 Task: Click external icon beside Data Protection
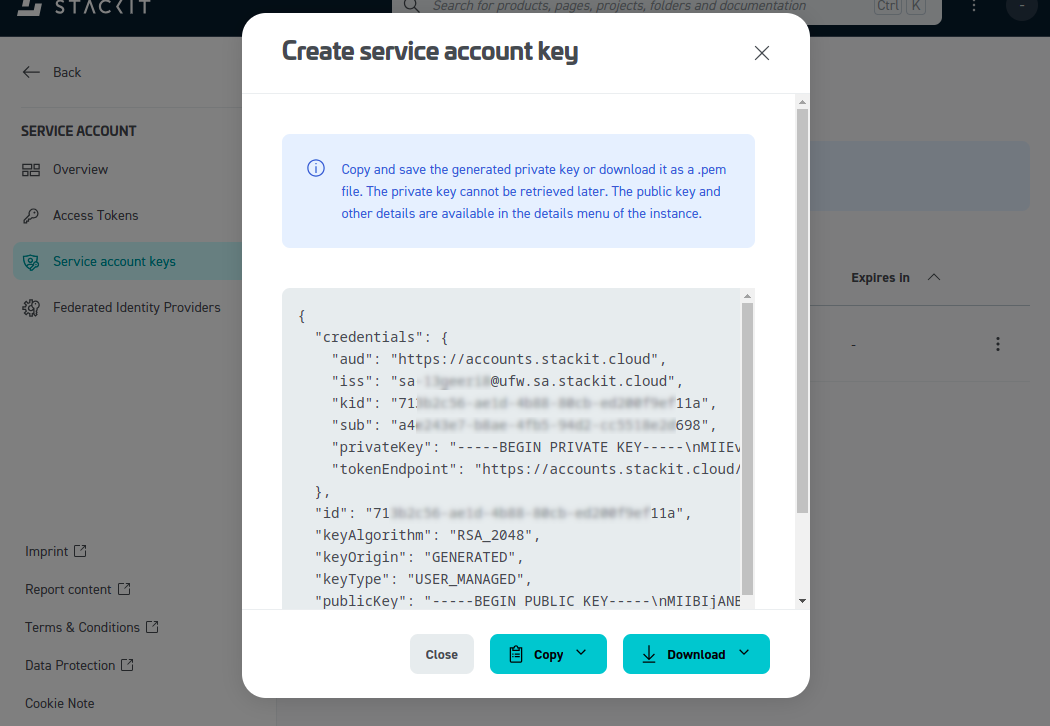tap(127, 665)
